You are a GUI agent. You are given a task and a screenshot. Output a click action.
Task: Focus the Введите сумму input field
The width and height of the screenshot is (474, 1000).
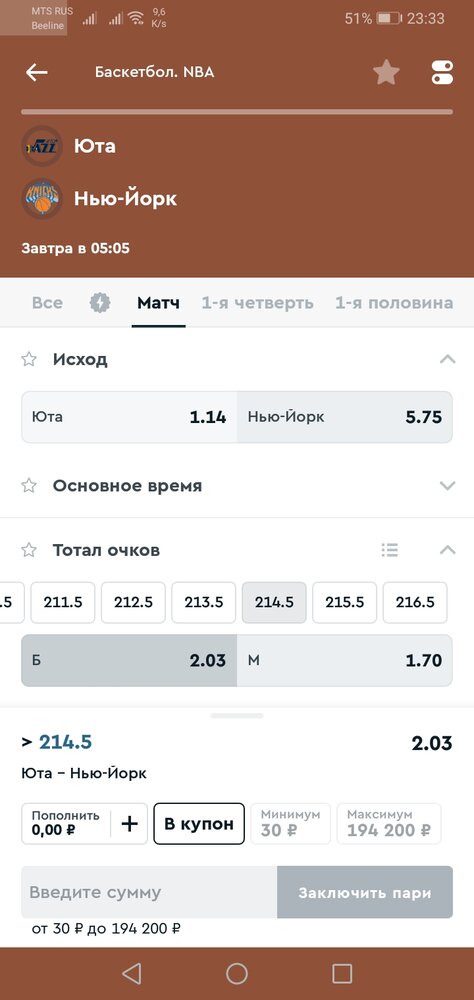point(149,892)
